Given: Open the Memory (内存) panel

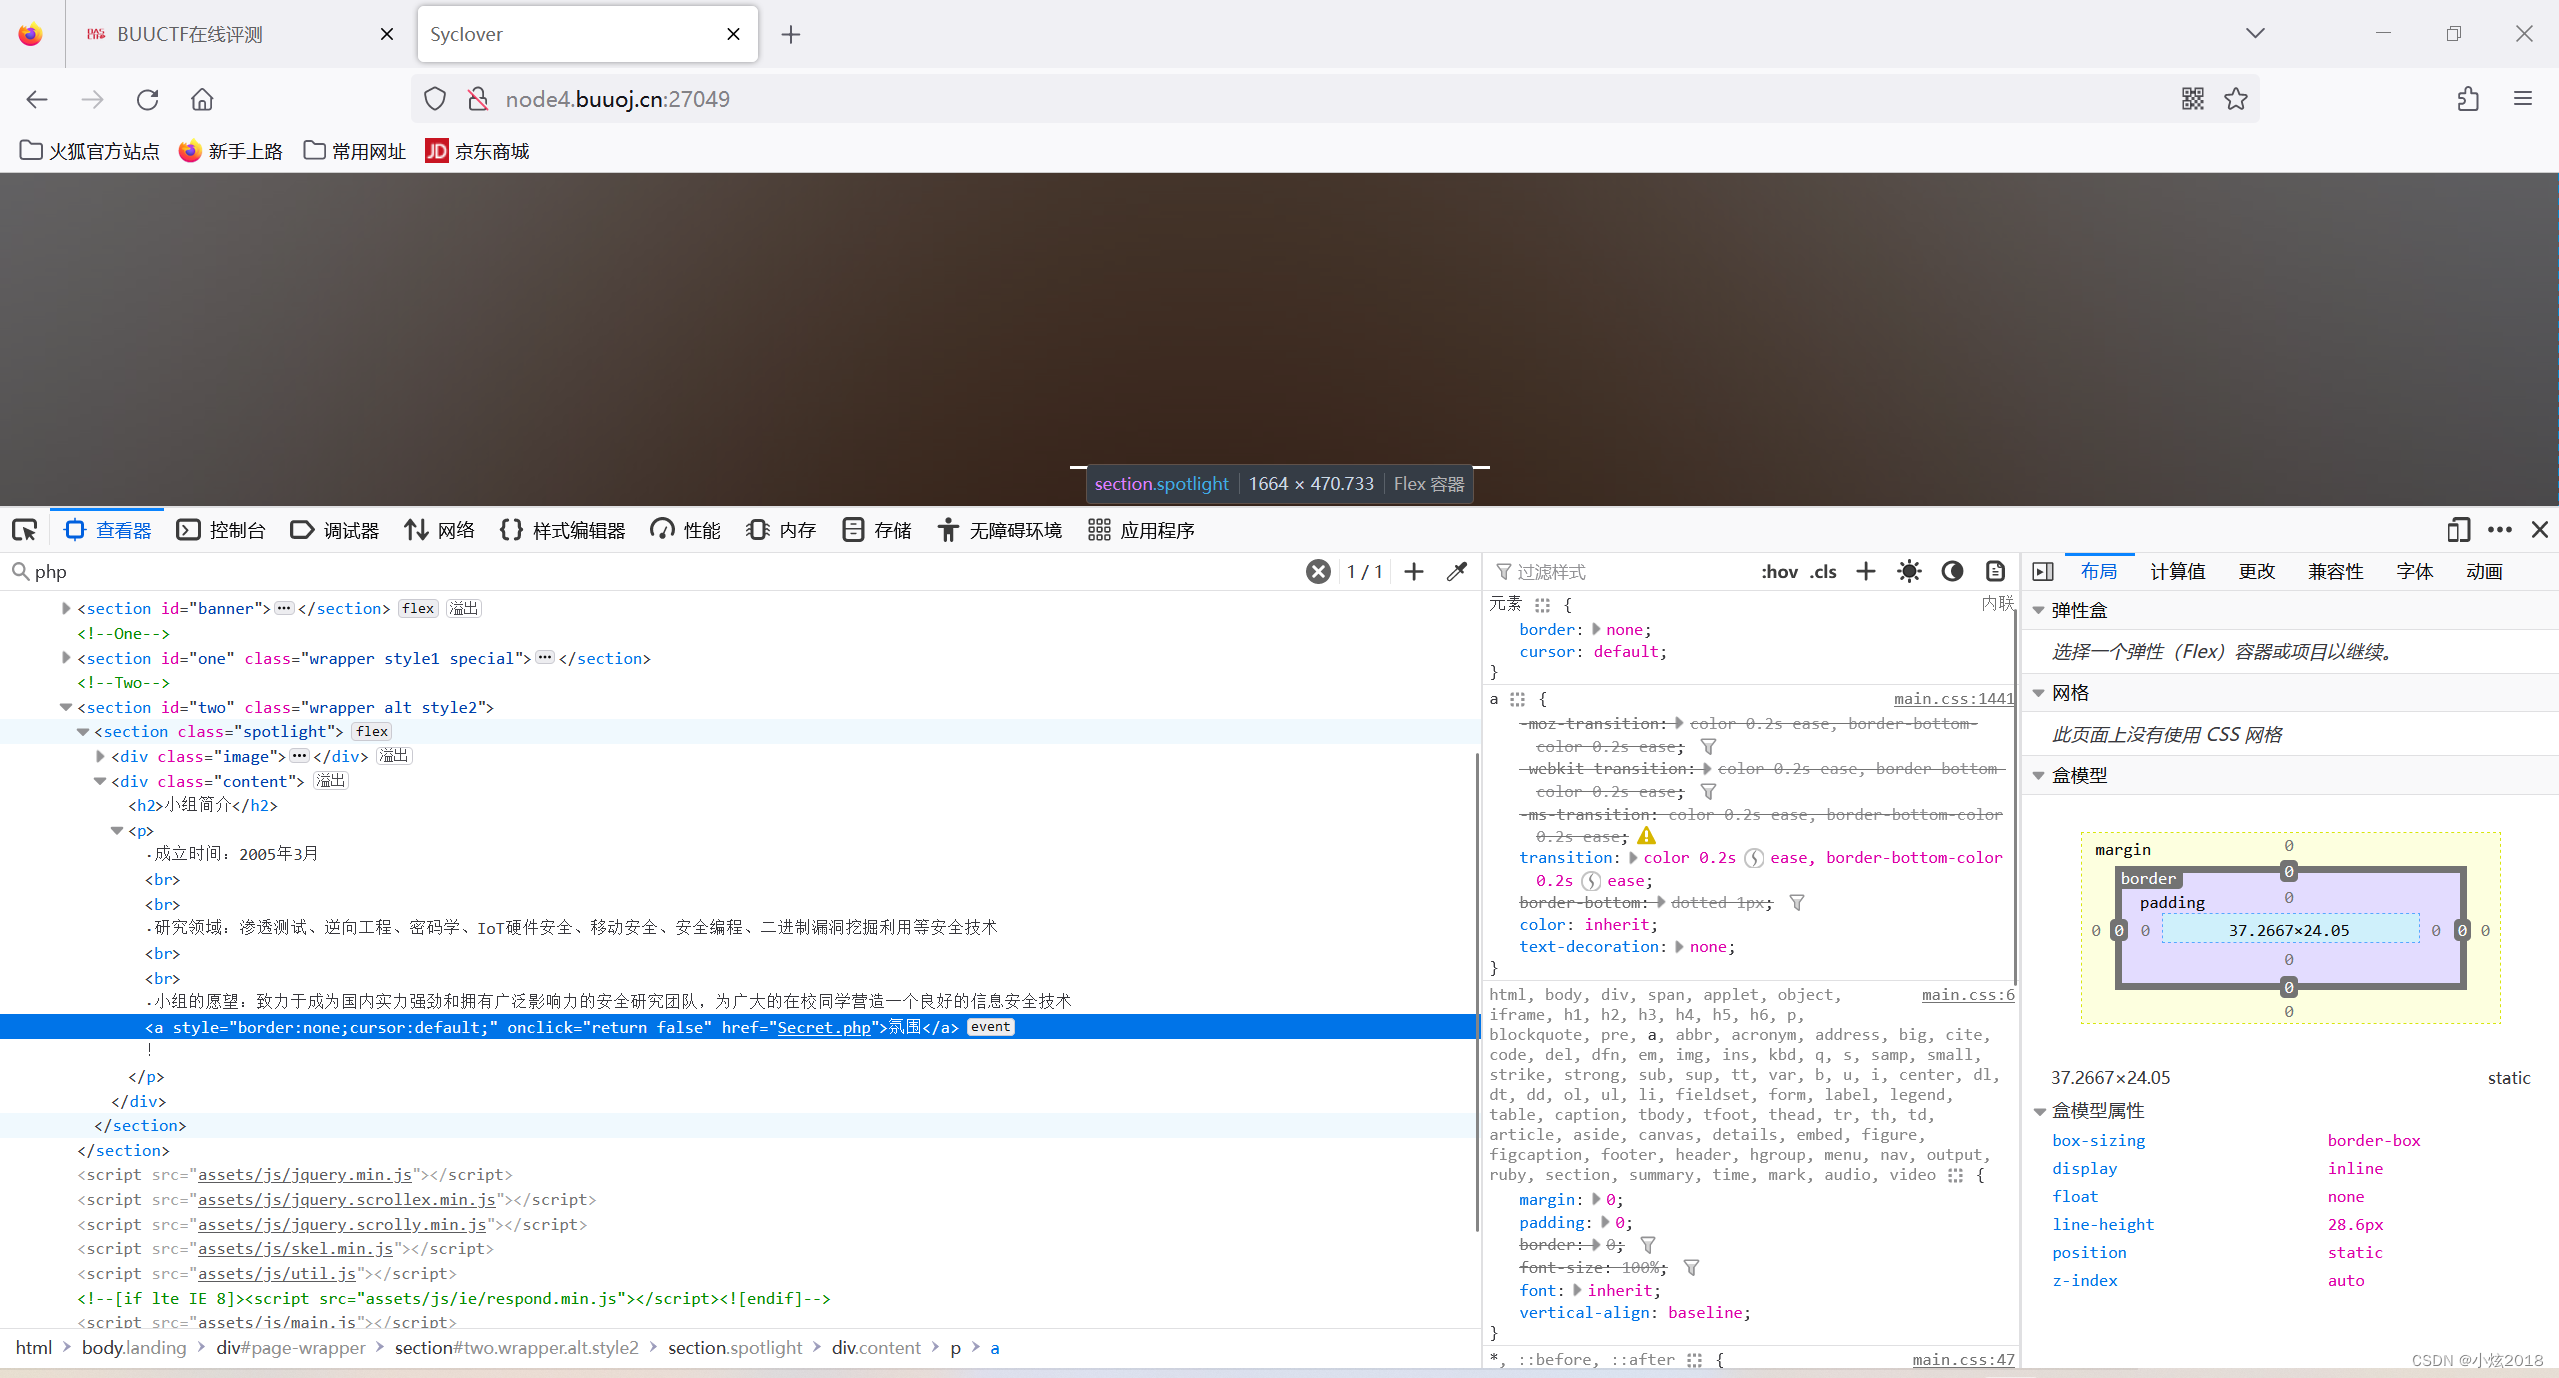Looking at the screenshot, I should (782, 530).
